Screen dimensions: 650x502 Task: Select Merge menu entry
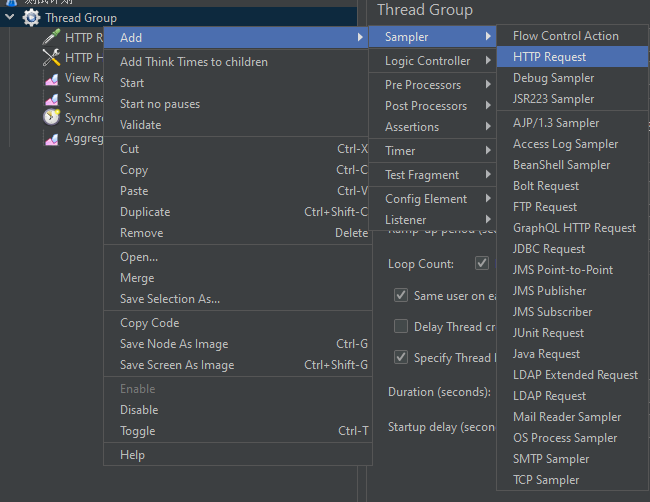click(238, 278)
